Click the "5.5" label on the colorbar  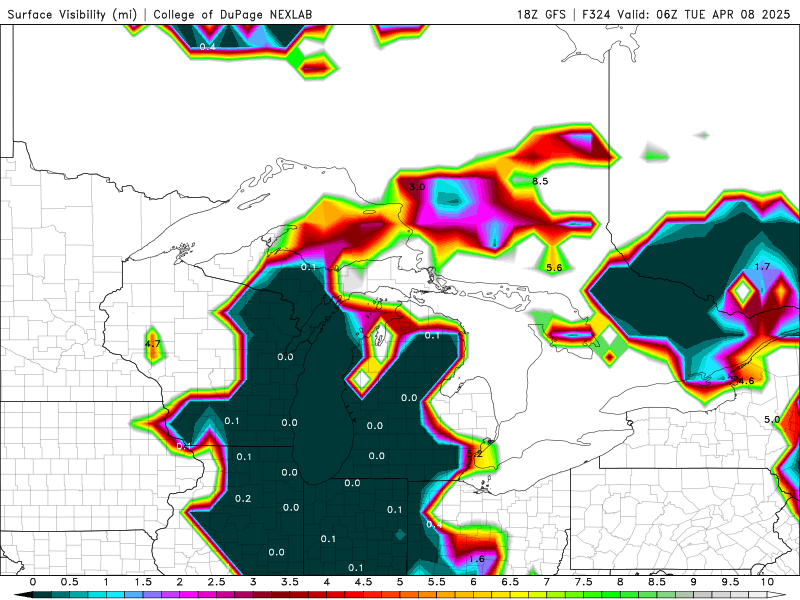point(437,582)
